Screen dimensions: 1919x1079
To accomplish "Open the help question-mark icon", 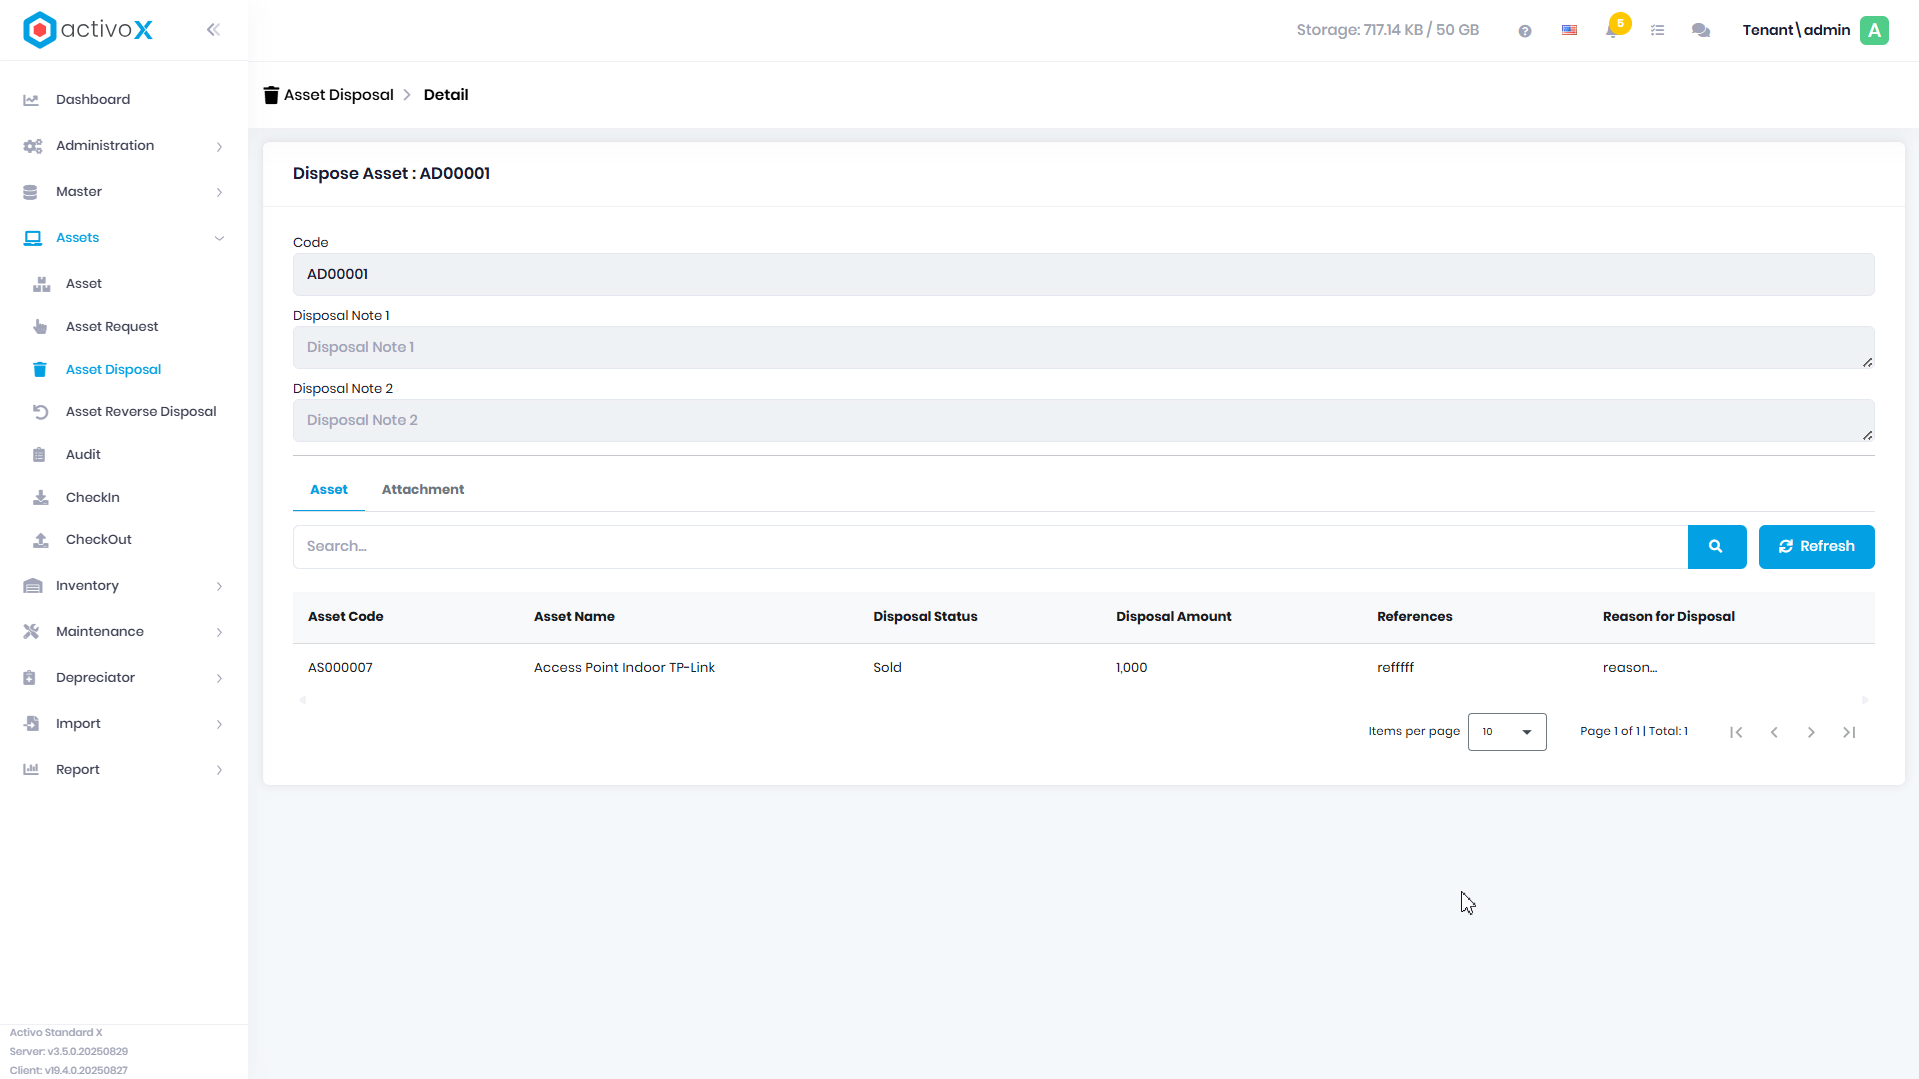I will [1524, 31].
